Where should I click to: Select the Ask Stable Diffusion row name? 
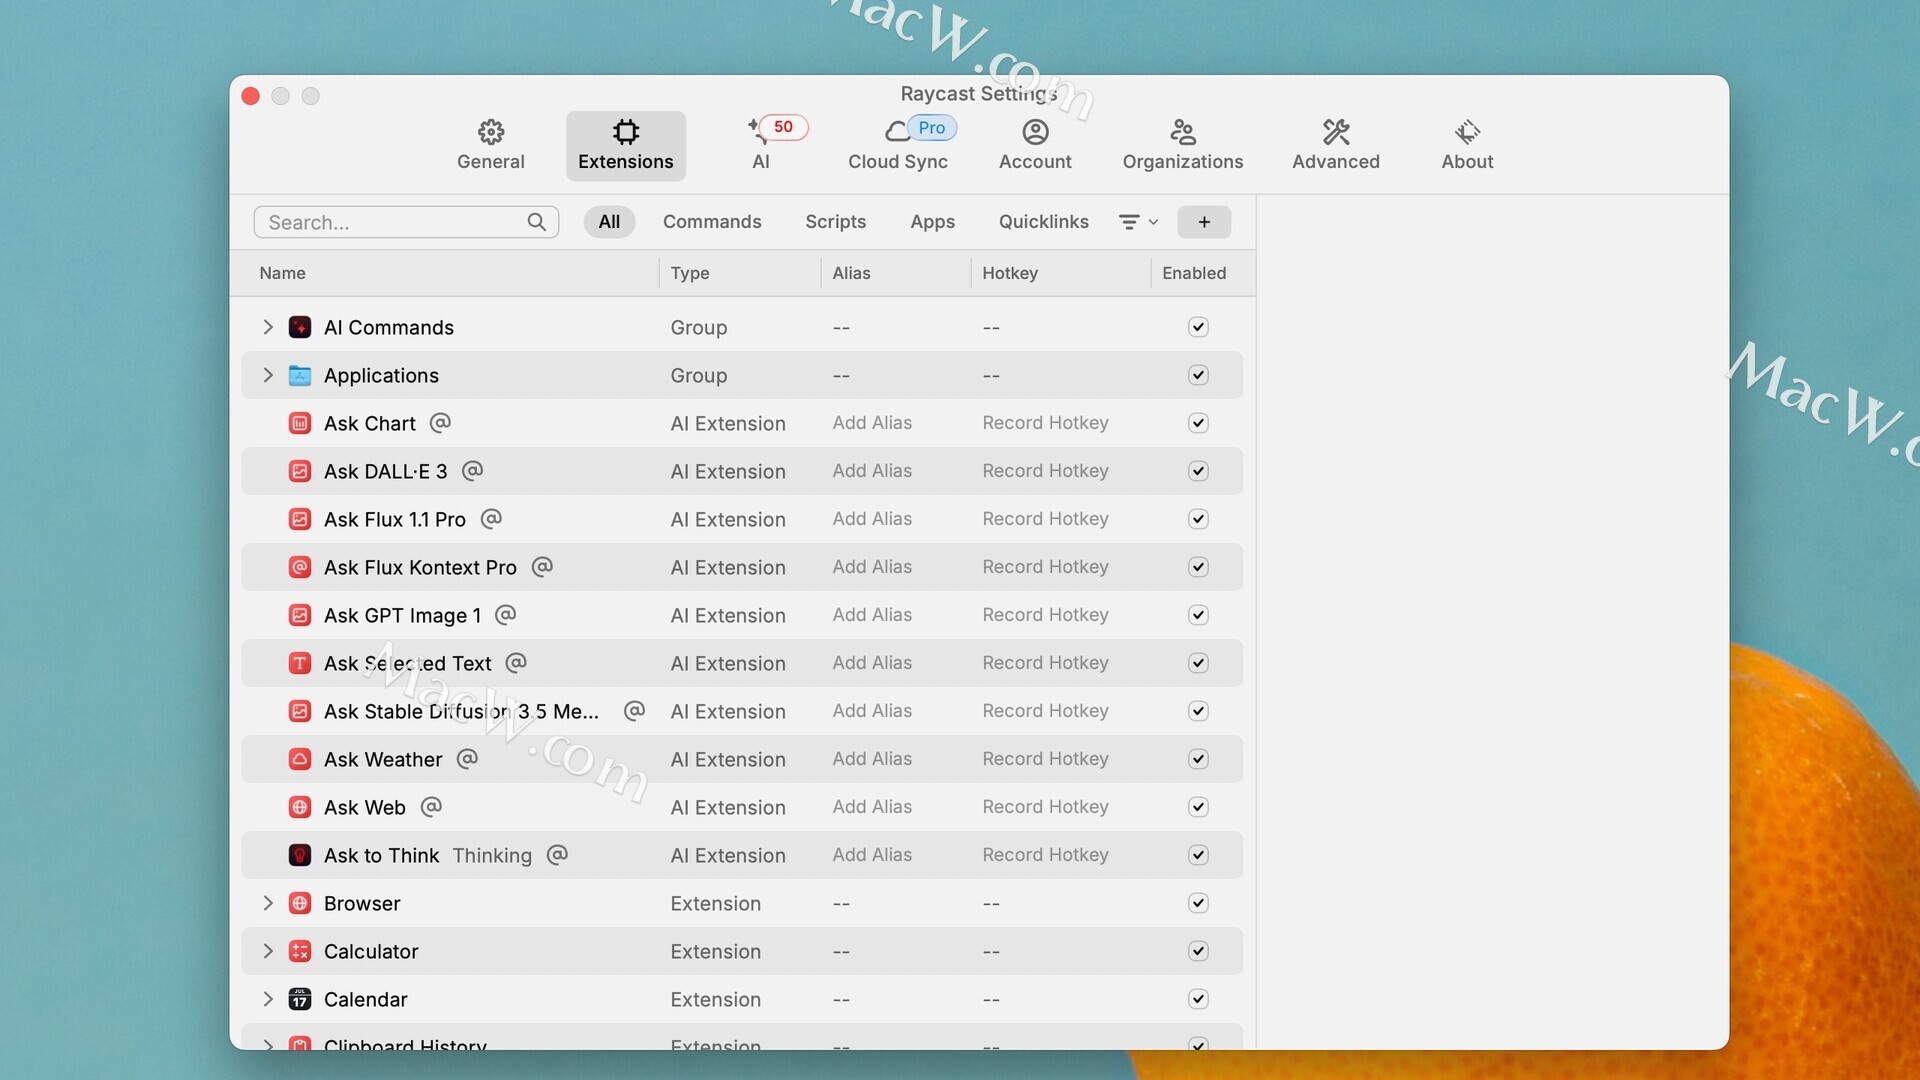click(x=461, y=711)
